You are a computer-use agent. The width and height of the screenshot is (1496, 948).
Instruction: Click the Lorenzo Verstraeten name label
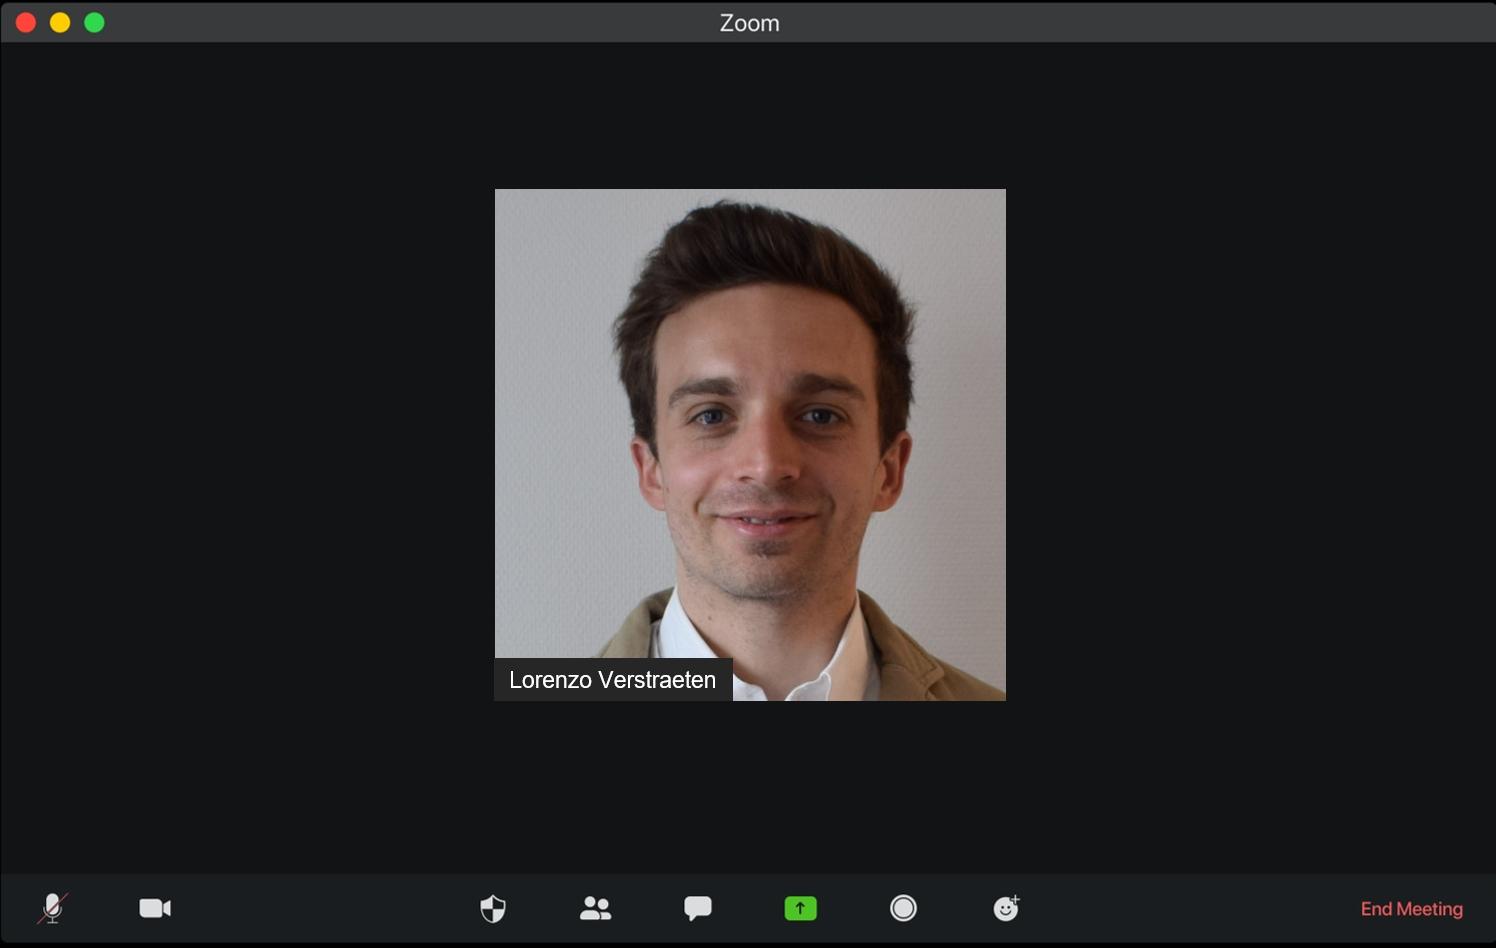pyautogui.click(x=613, y=680)
